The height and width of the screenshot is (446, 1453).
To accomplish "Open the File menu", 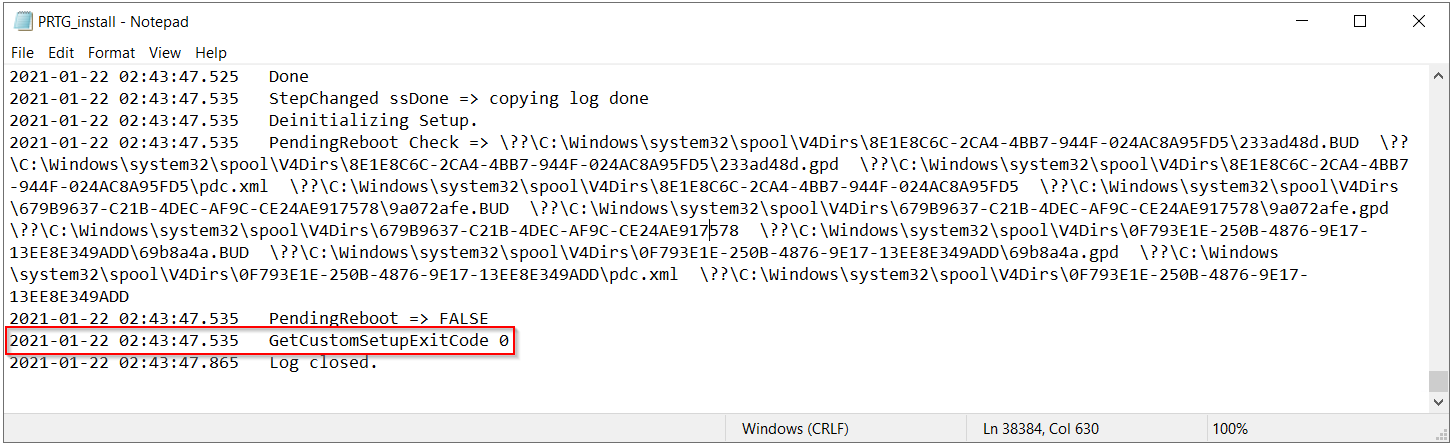I will coord(22,53).
